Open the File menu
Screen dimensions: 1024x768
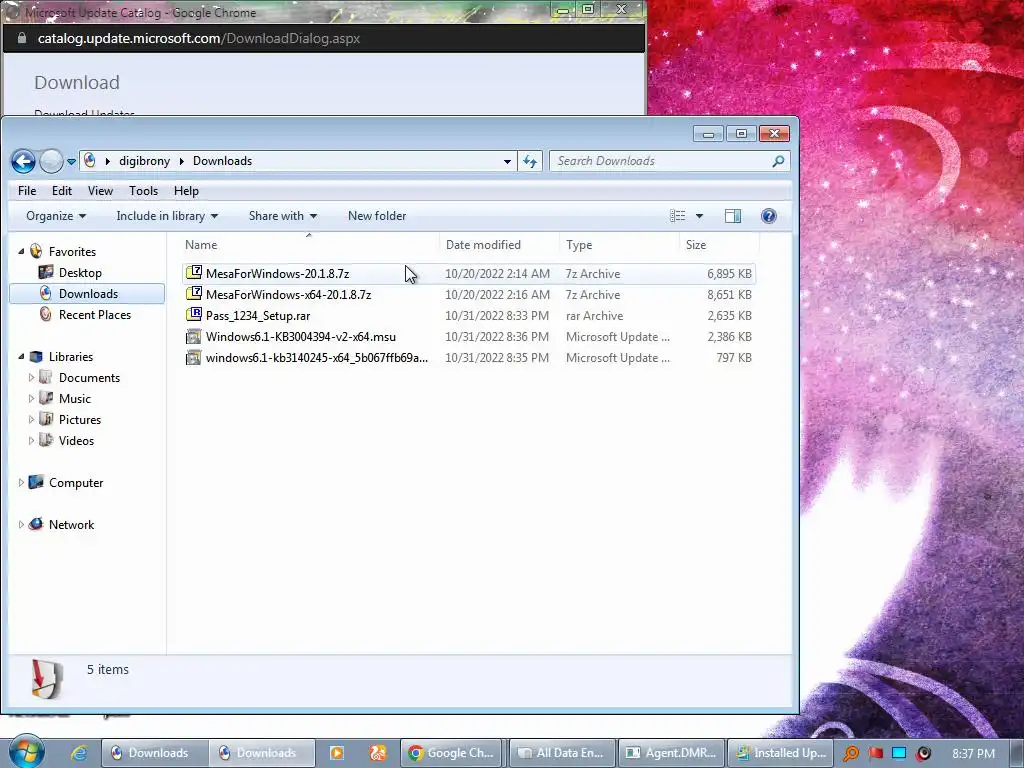(x=27, y=191)
